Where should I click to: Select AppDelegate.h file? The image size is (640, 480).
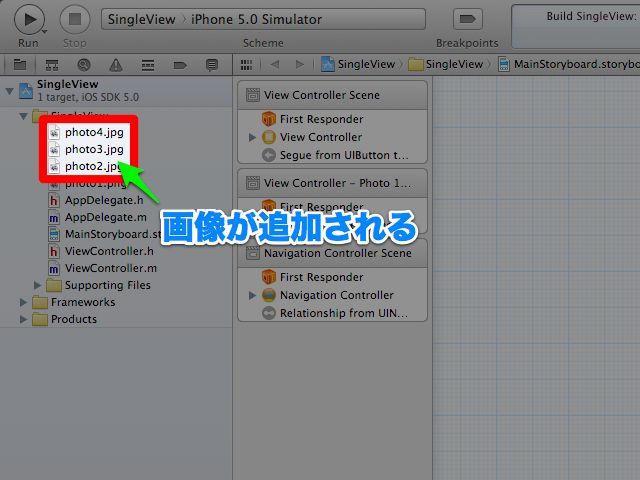point(104,200)
